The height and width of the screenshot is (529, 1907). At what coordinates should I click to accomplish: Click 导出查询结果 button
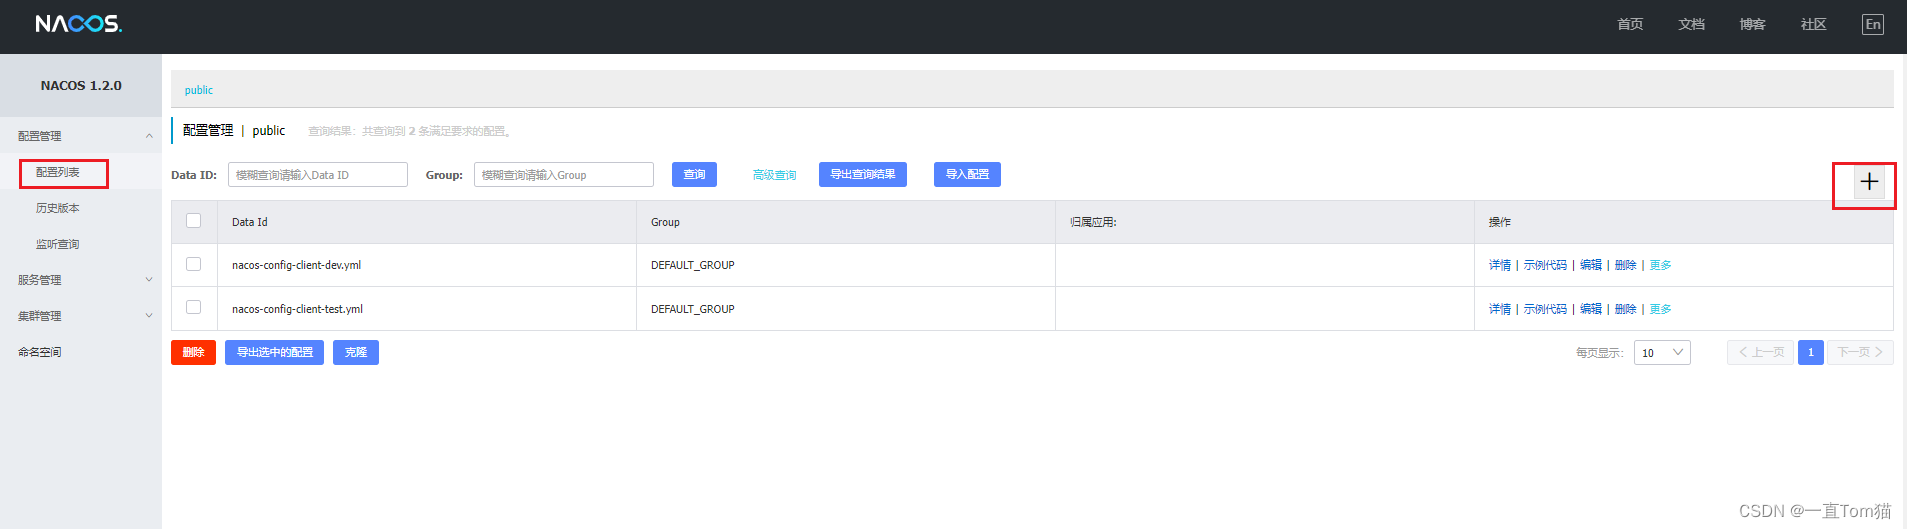point(863,174)
